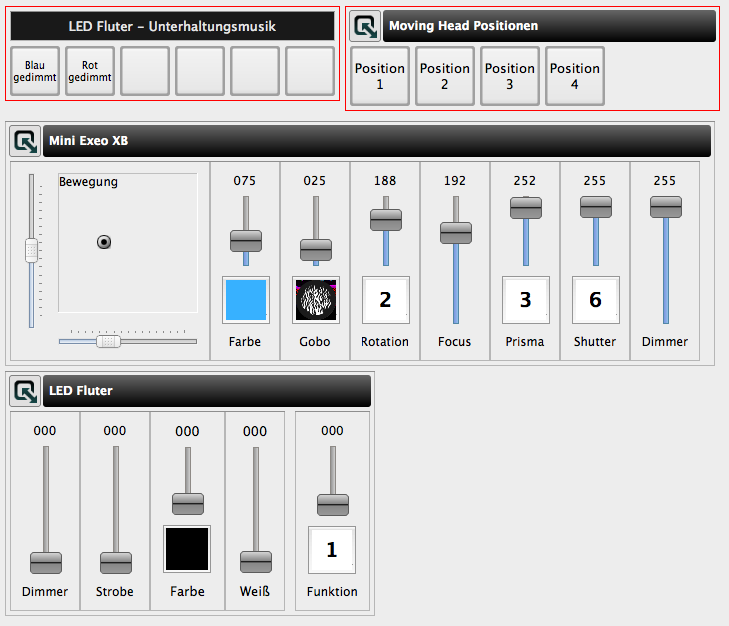Viewport: 729px width, 626px height.
Task: Click the Mini Exeo XB Farbe blue swatch
Action: (x=246, y=300)
